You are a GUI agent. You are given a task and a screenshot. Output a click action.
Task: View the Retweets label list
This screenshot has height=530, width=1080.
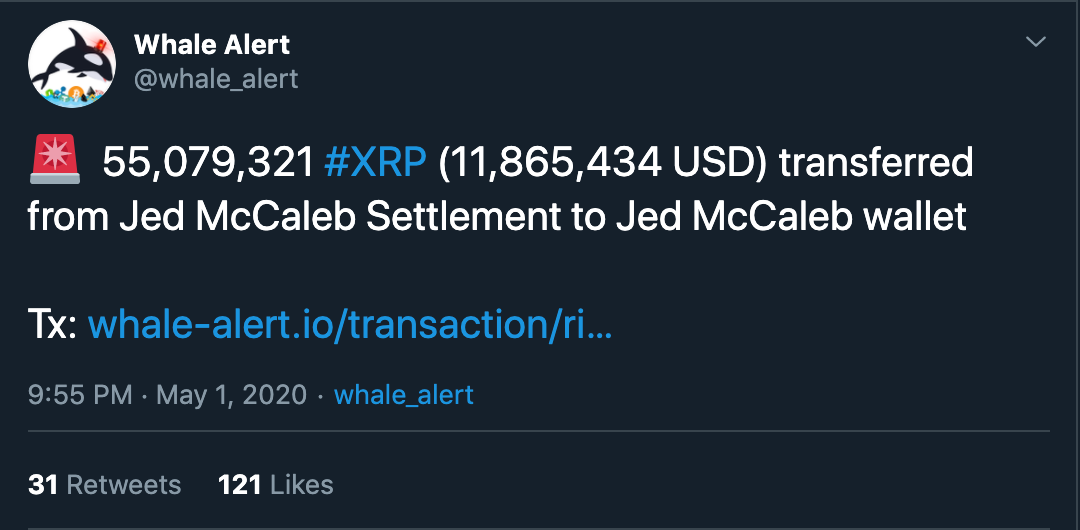(123, 485)
